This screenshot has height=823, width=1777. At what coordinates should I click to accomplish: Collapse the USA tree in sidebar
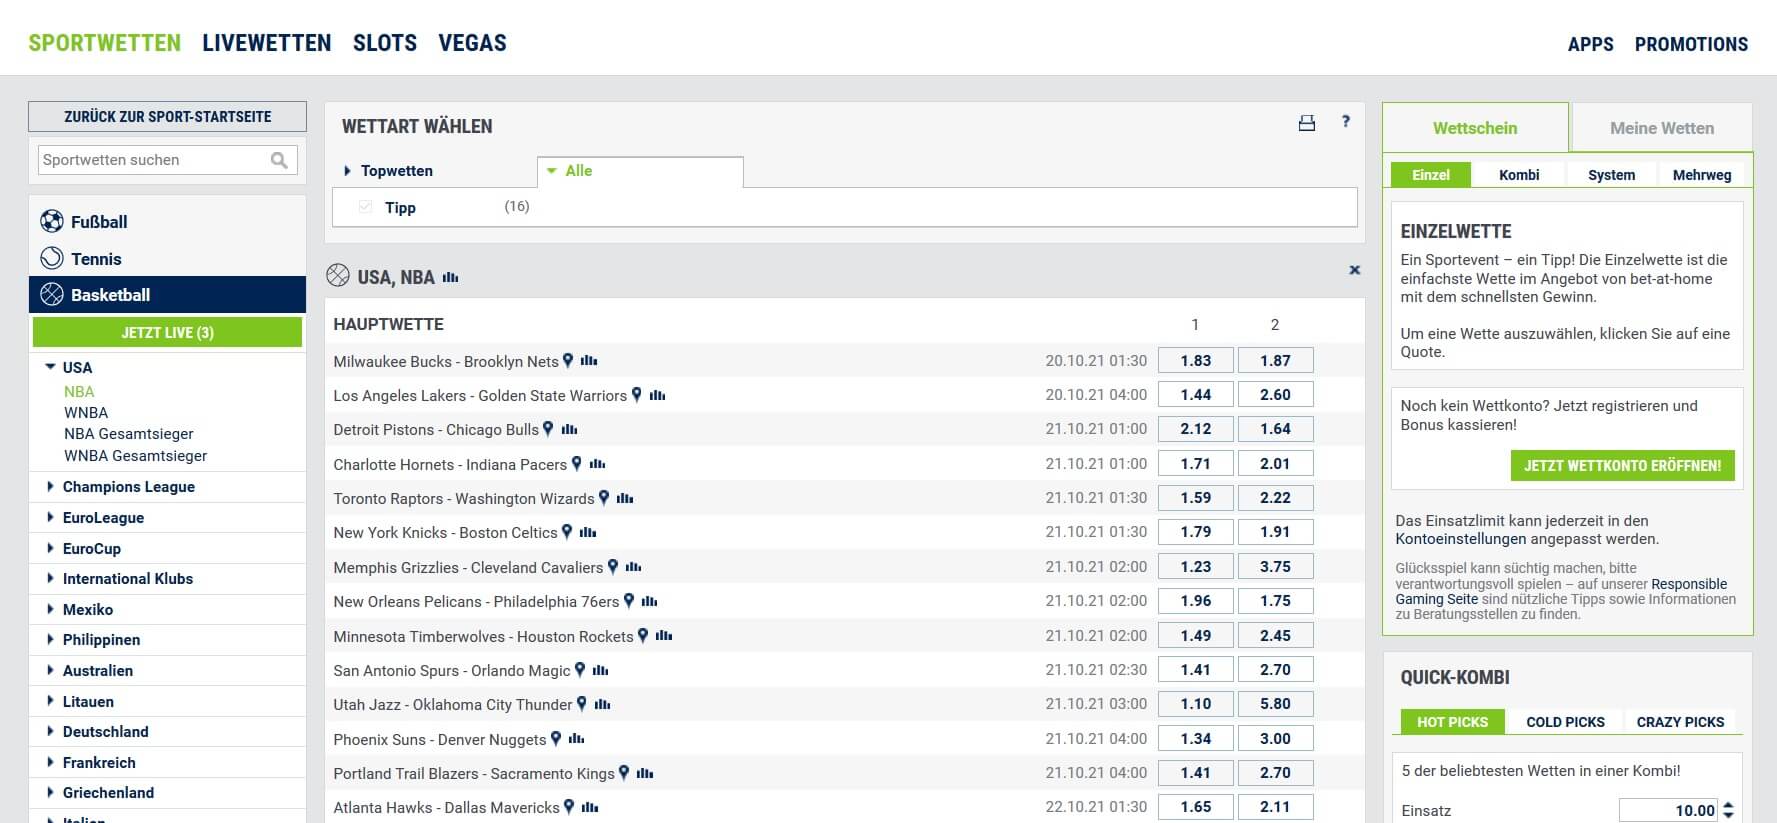tap(50, 367)
